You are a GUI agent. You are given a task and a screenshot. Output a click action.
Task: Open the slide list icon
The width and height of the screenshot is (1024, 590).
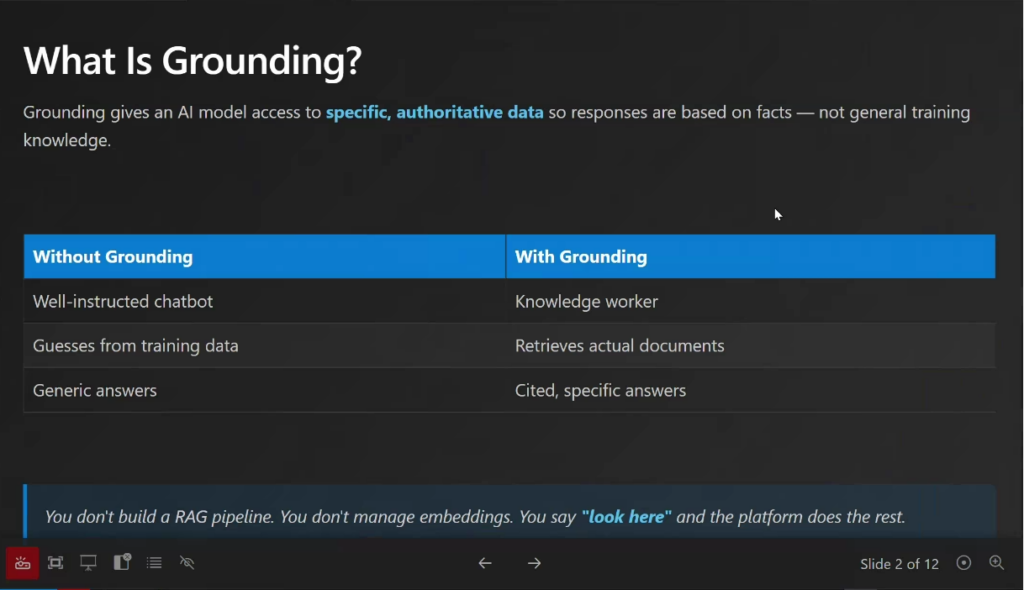click(154, 563)
